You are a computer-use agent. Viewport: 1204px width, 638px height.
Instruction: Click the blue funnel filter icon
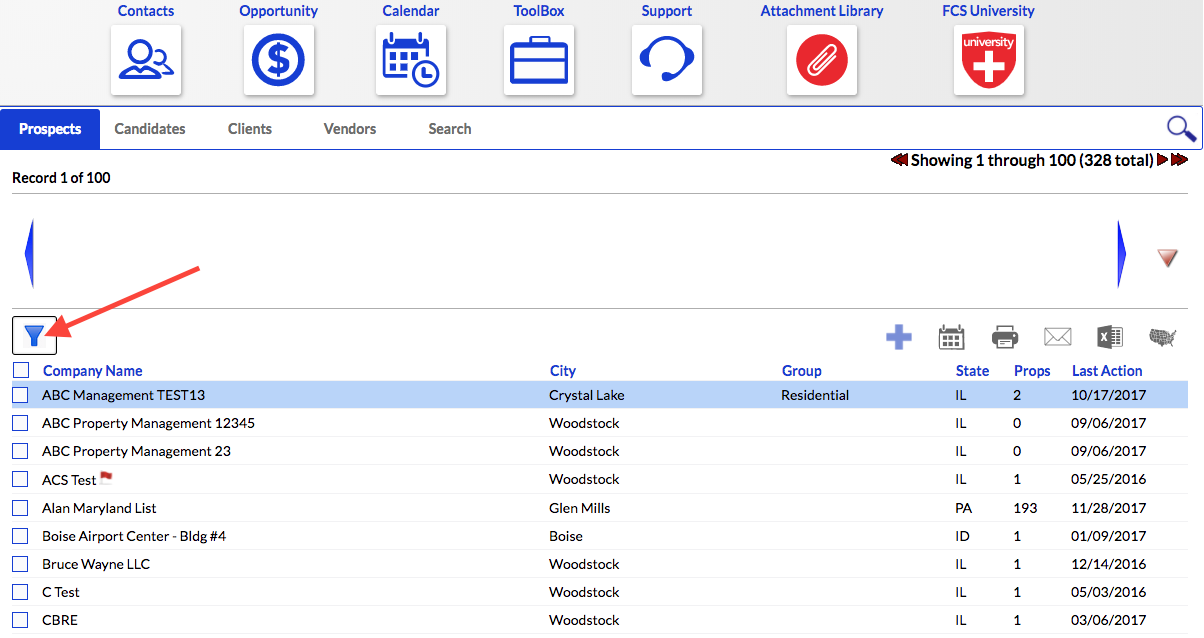(x=35, y=335)
